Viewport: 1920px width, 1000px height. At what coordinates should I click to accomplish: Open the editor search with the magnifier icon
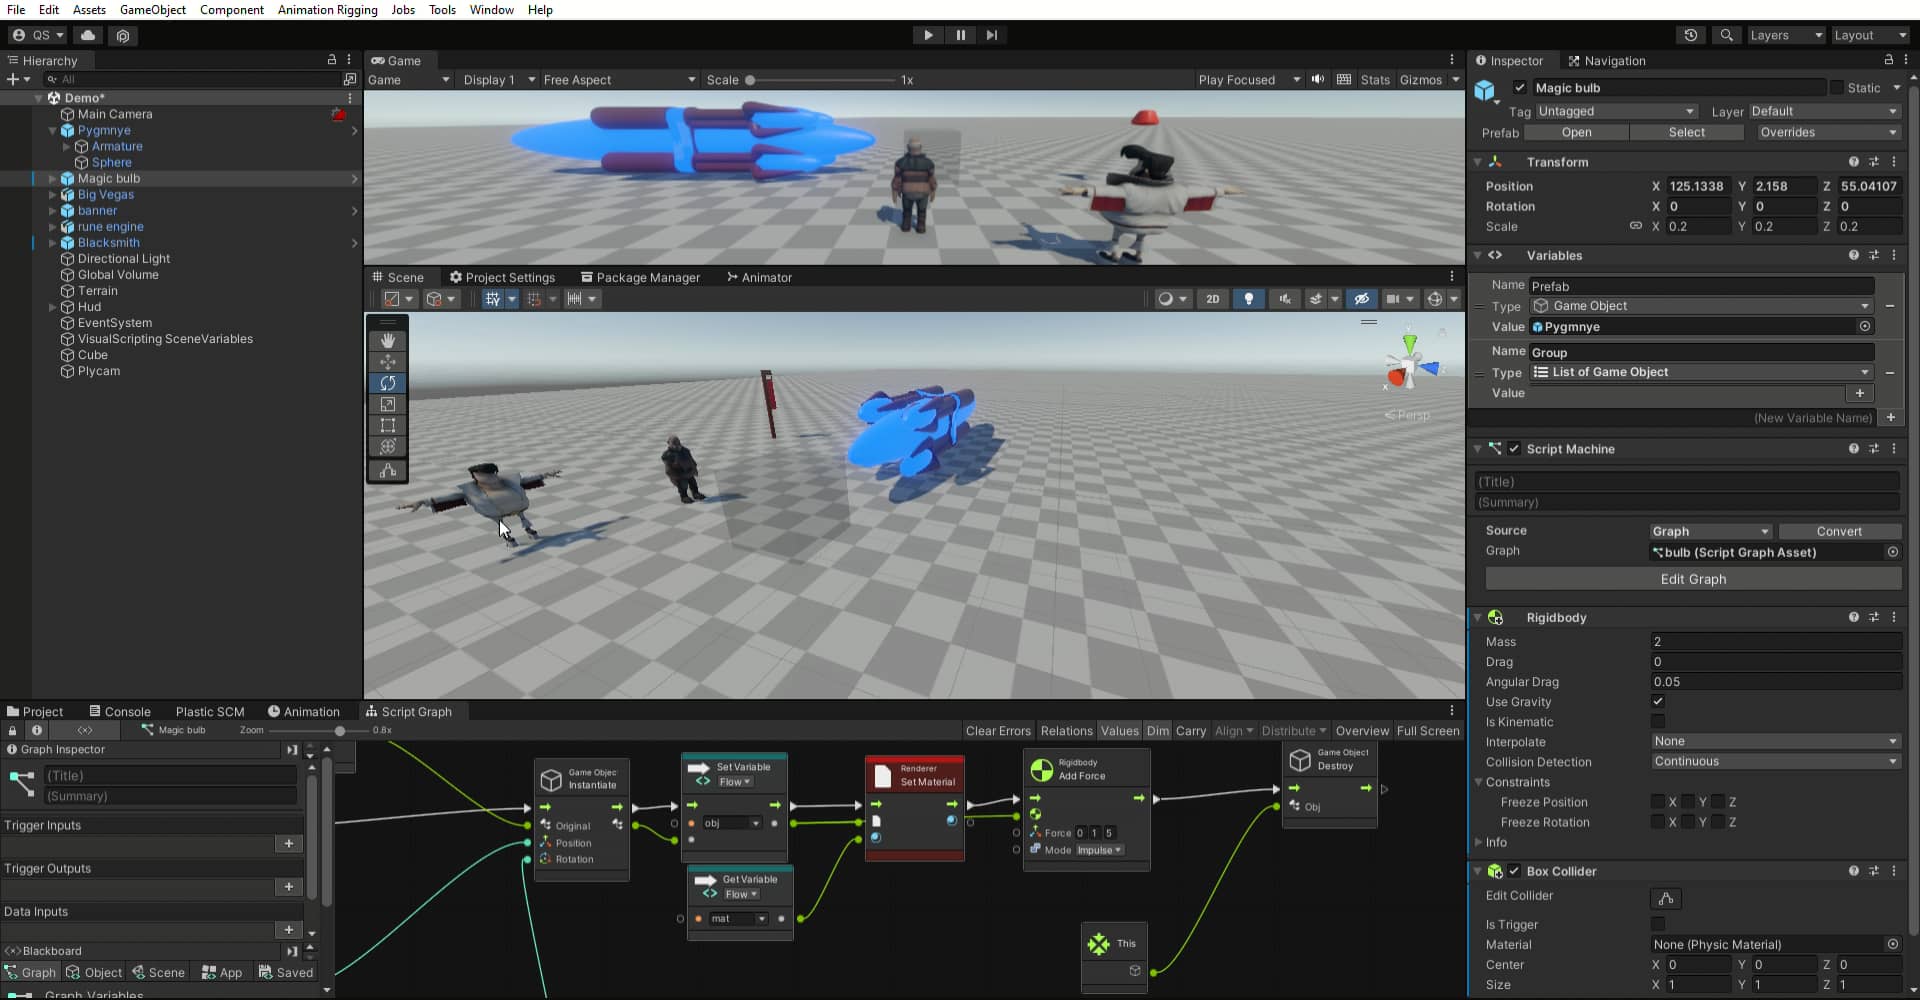(x=1726, y=35)
